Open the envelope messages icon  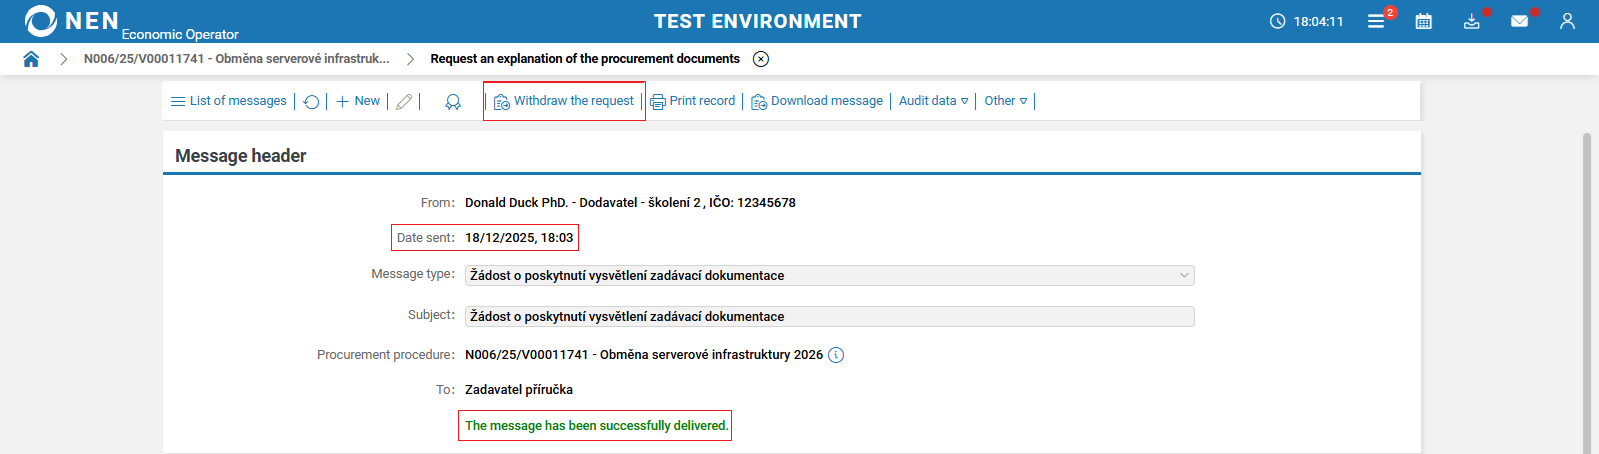[x=1519, y=21]
